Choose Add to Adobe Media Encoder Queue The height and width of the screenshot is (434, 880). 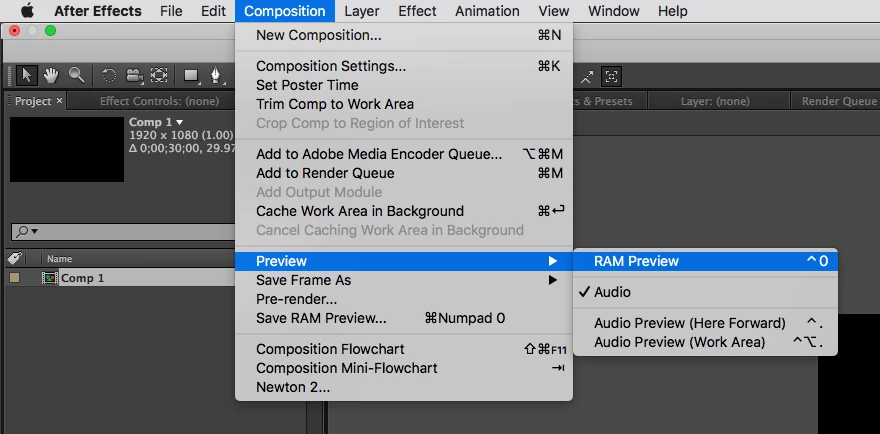[404, 154]
